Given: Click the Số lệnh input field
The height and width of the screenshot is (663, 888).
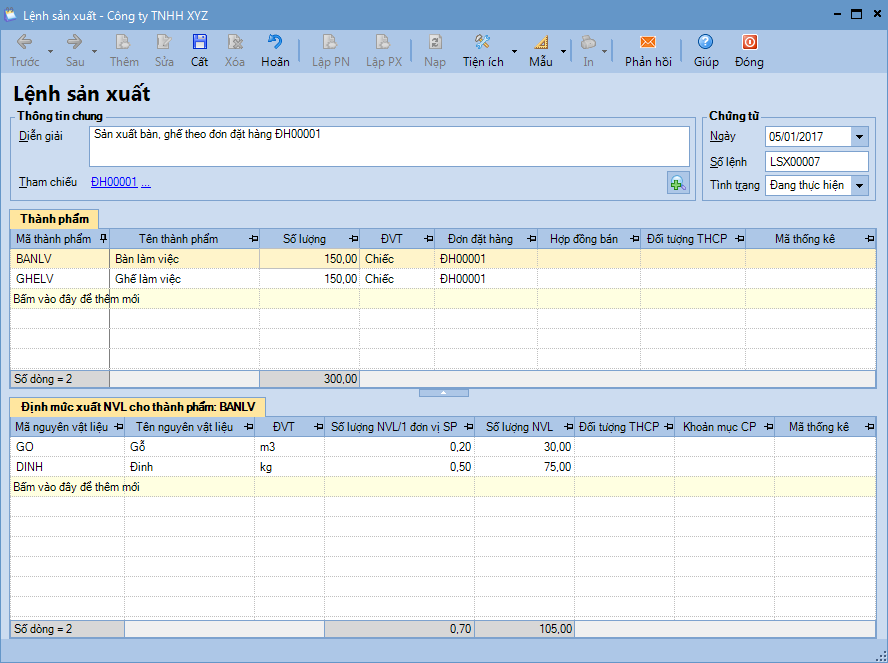Looking at the screenshot, I should [816, 161].
